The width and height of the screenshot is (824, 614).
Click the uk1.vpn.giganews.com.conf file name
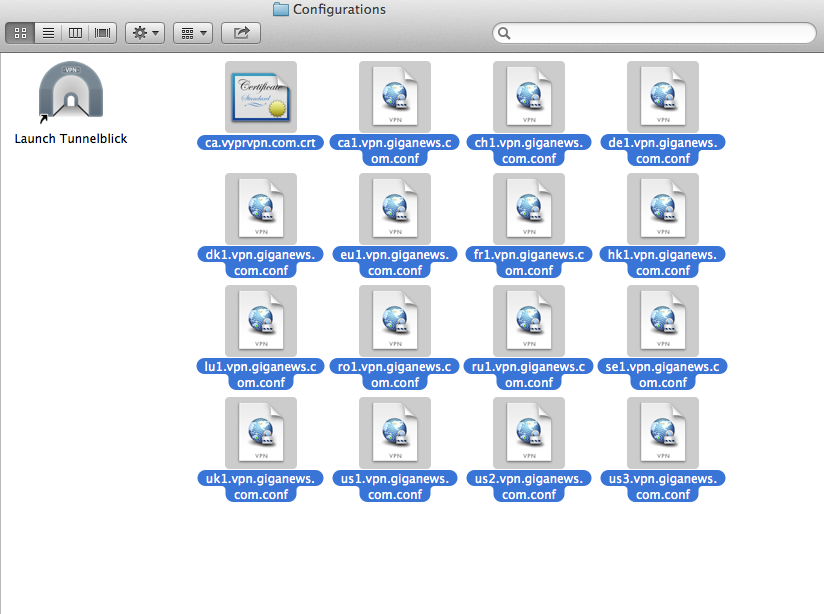click(261, 486)
